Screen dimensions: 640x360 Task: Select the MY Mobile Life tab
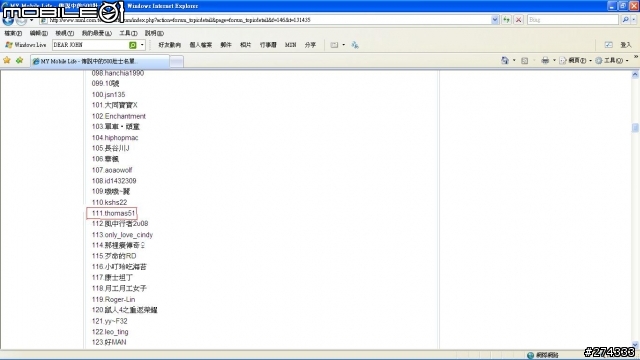click(99, 61)
